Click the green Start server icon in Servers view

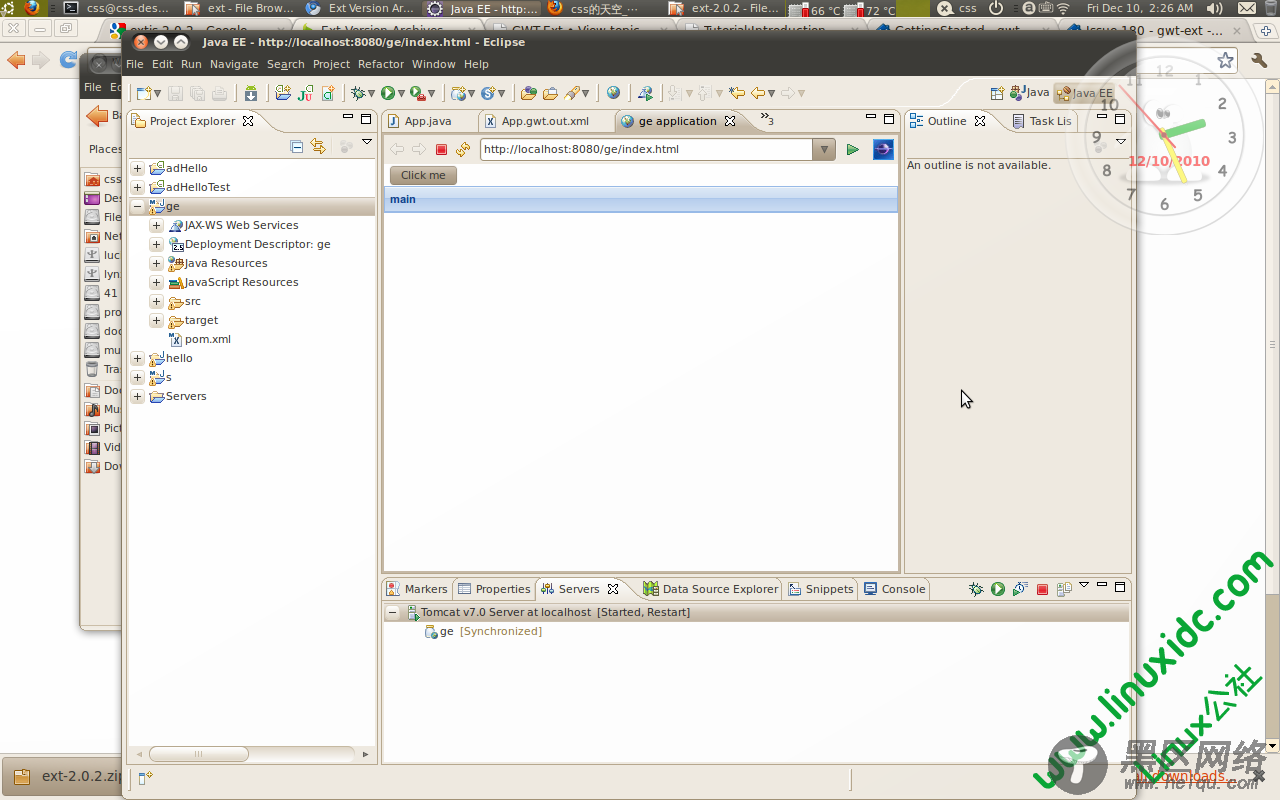click(998, 589)
